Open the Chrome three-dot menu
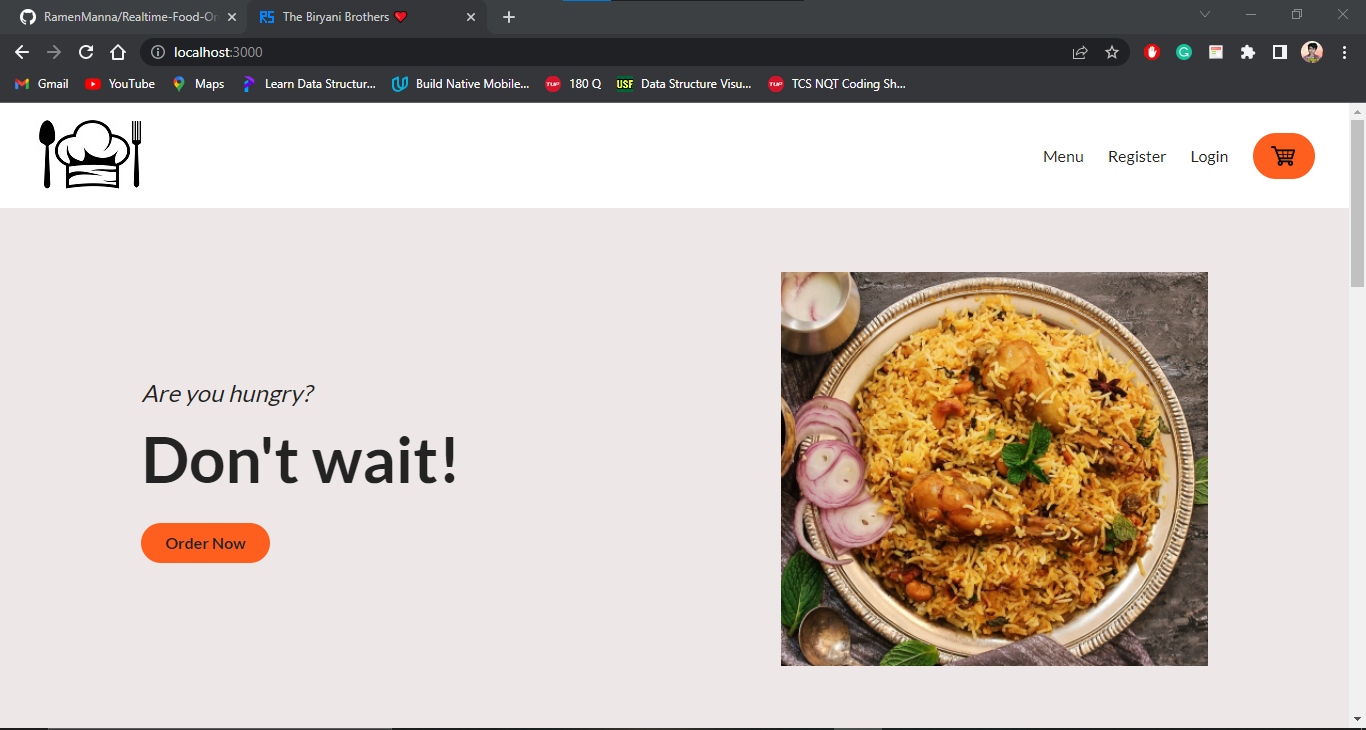1366x730 pixels. pos(1343,52)
